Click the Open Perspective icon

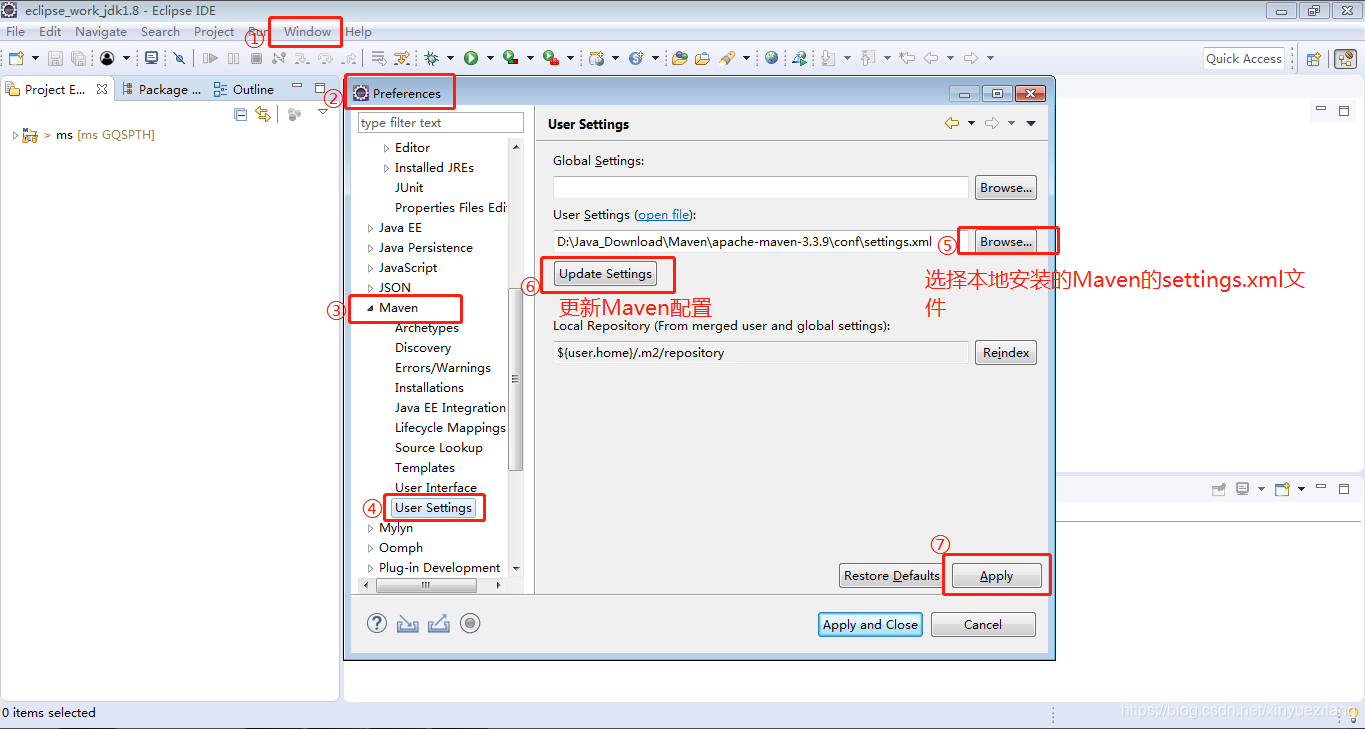[1314, 58]
